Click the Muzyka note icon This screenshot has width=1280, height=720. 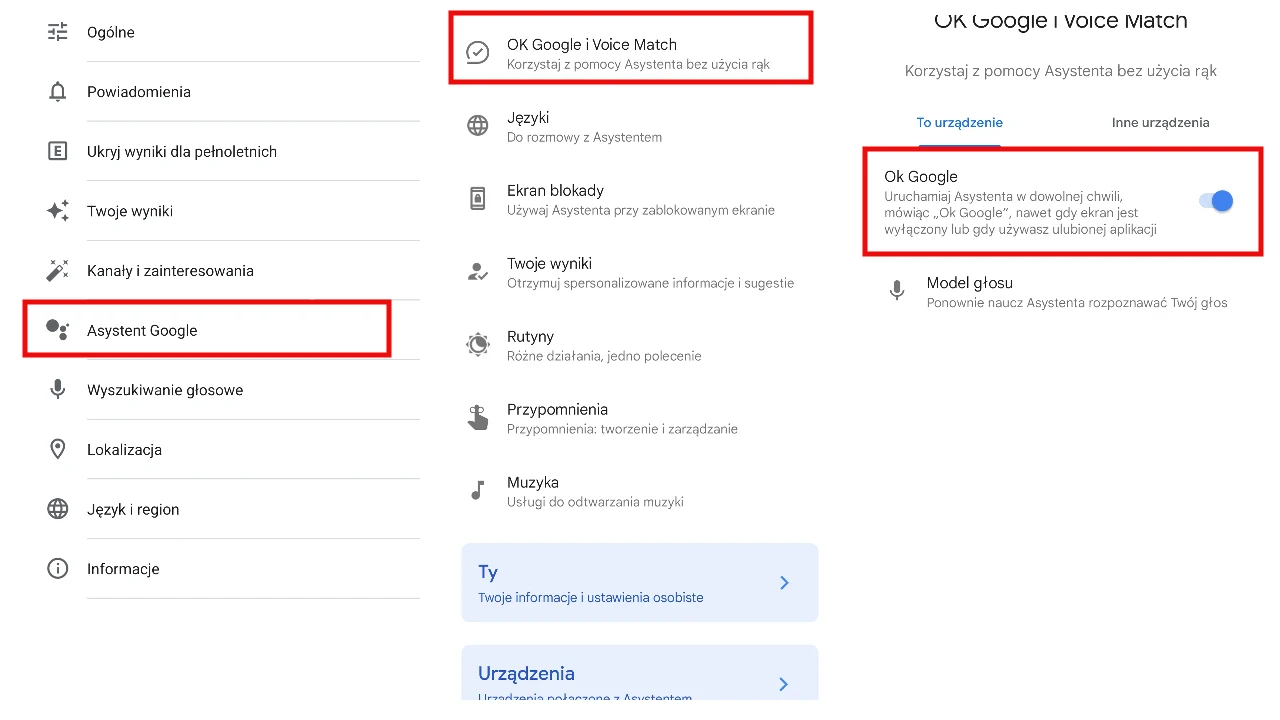point(477,490)
